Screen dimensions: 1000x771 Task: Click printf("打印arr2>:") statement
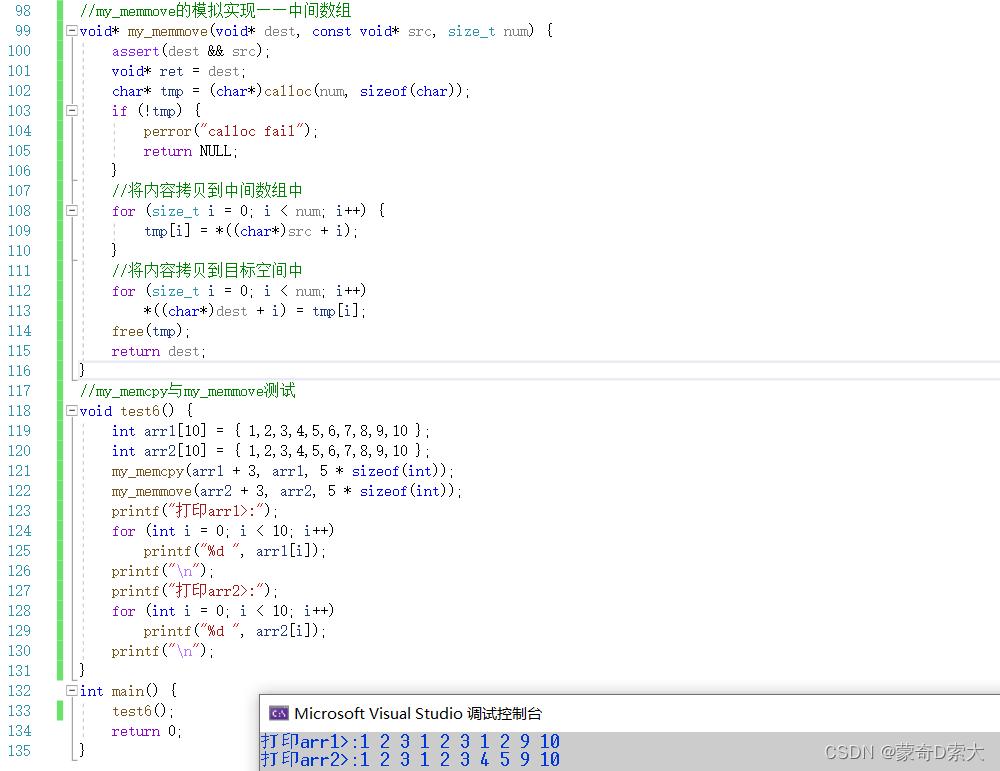click(x=195, y=591)
